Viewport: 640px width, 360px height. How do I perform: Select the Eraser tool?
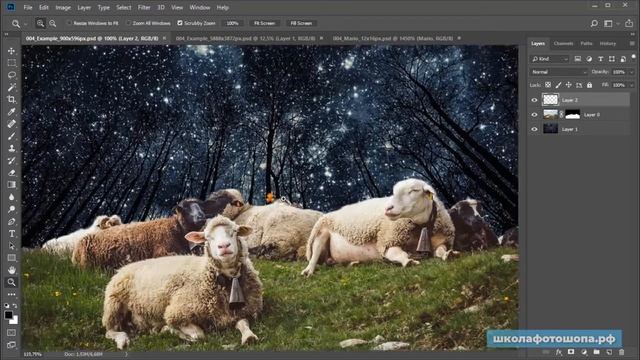[x=11, y=173]
